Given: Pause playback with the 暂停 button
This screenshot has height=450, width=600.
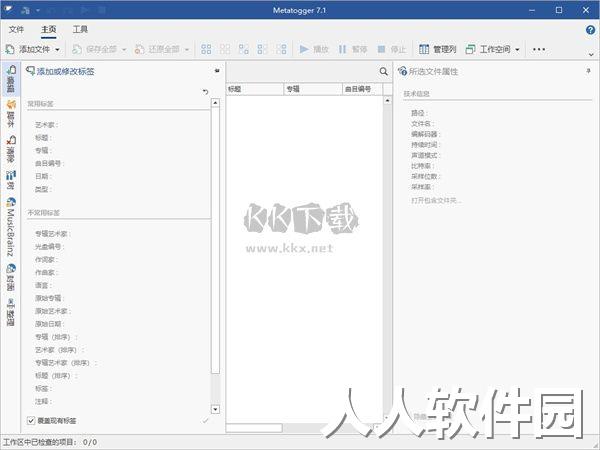Looking at the screenshot, I should pyautogui.click(x=353, y=49).
